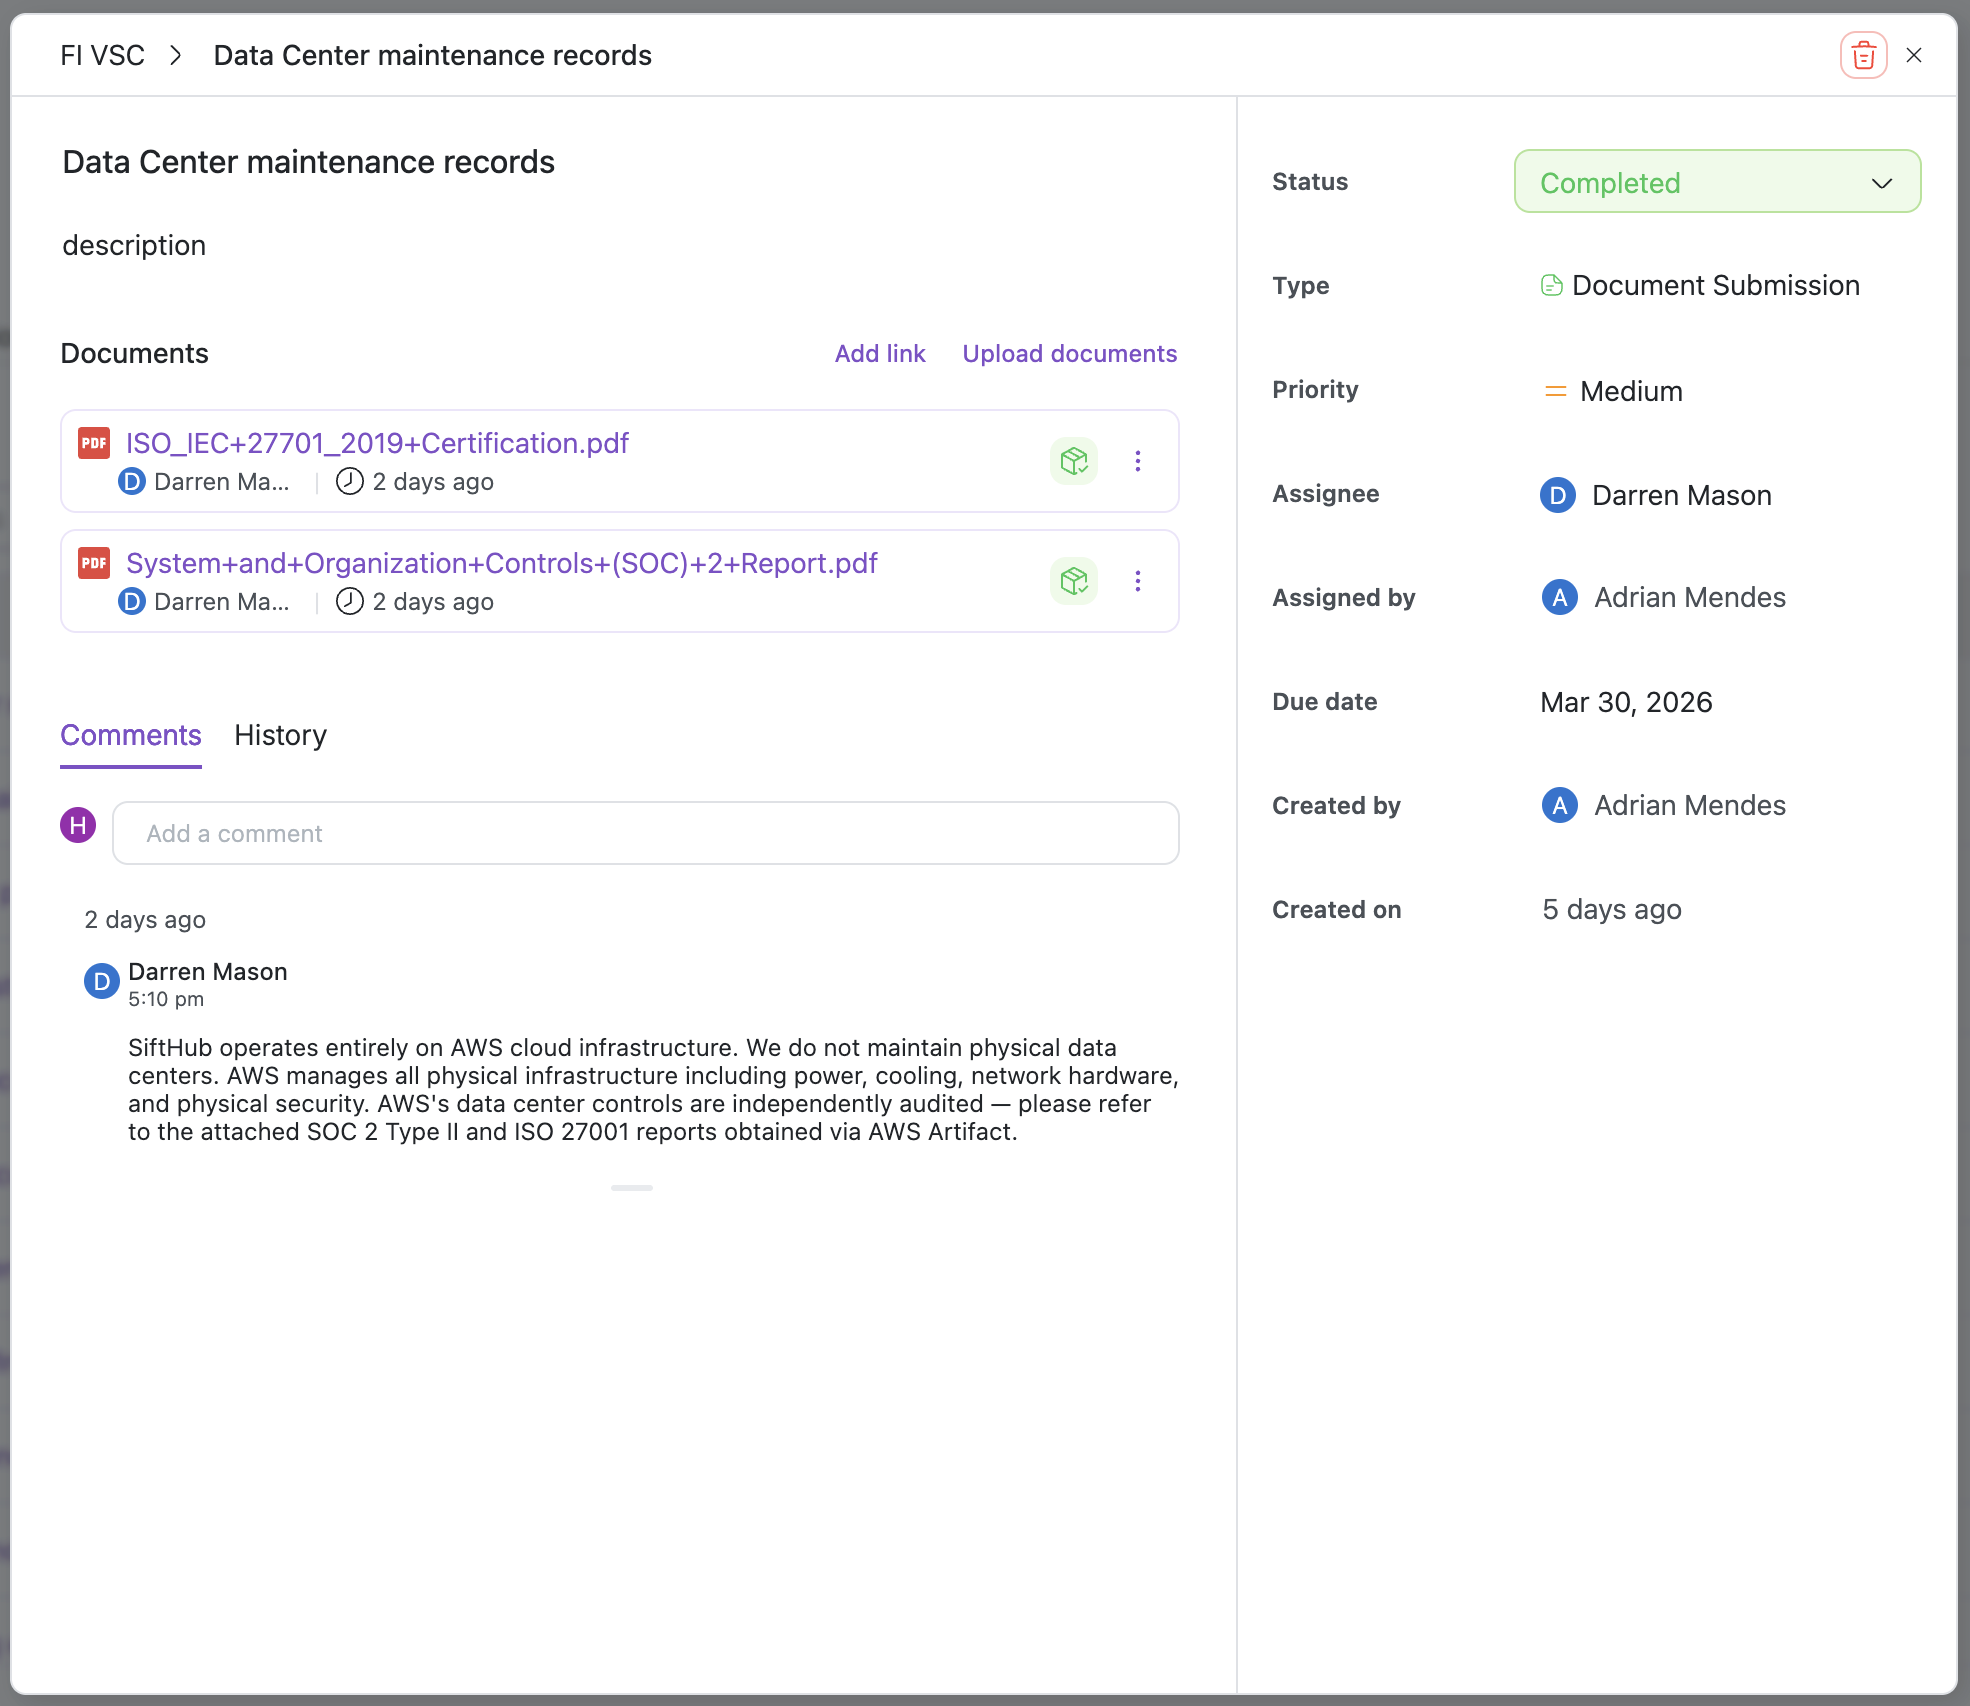Click the Document Submission type icon
Image resolution: width=1970 pixels, height=1706 pixels.
tap(1551, 286)
